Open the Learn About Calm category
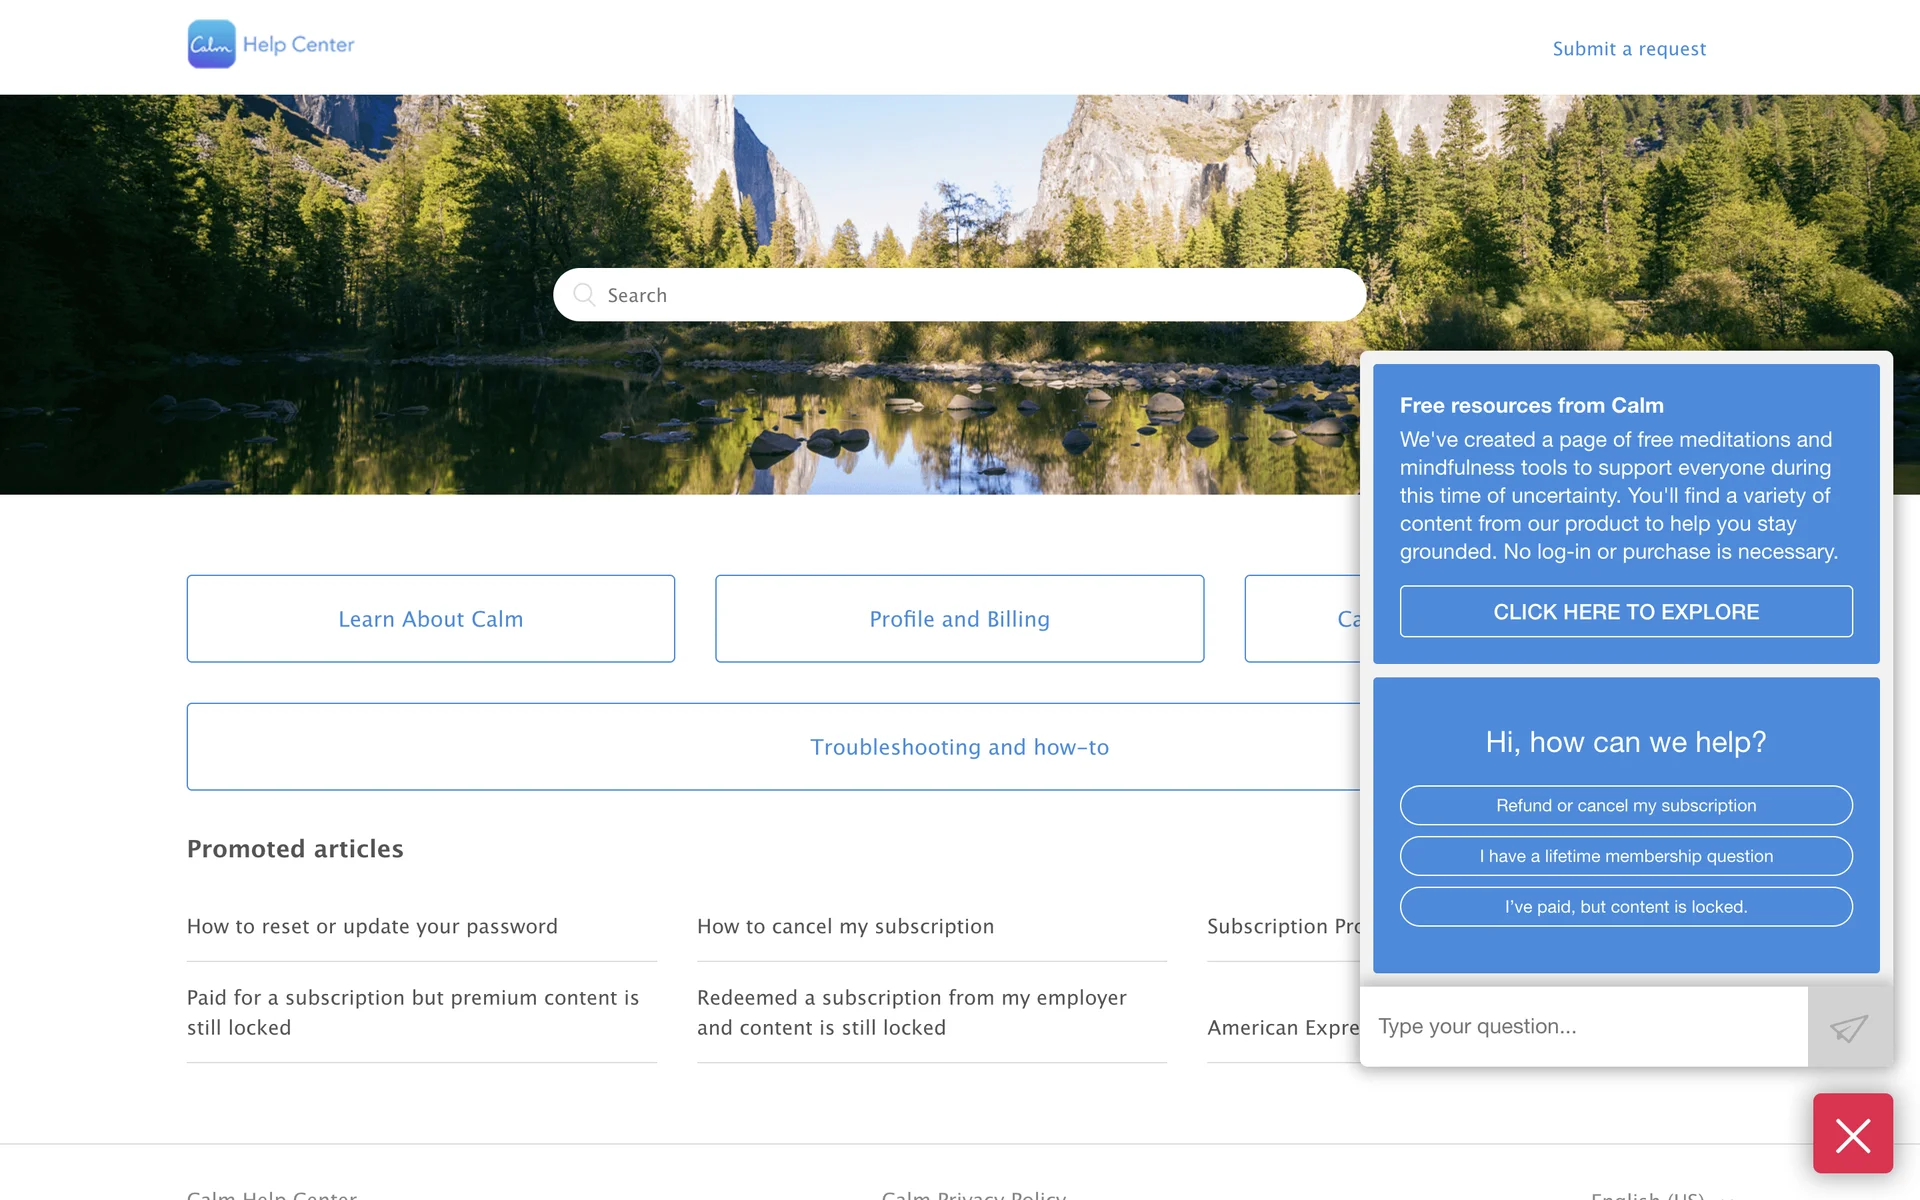1920x1200 pixels. pos(430,619)
